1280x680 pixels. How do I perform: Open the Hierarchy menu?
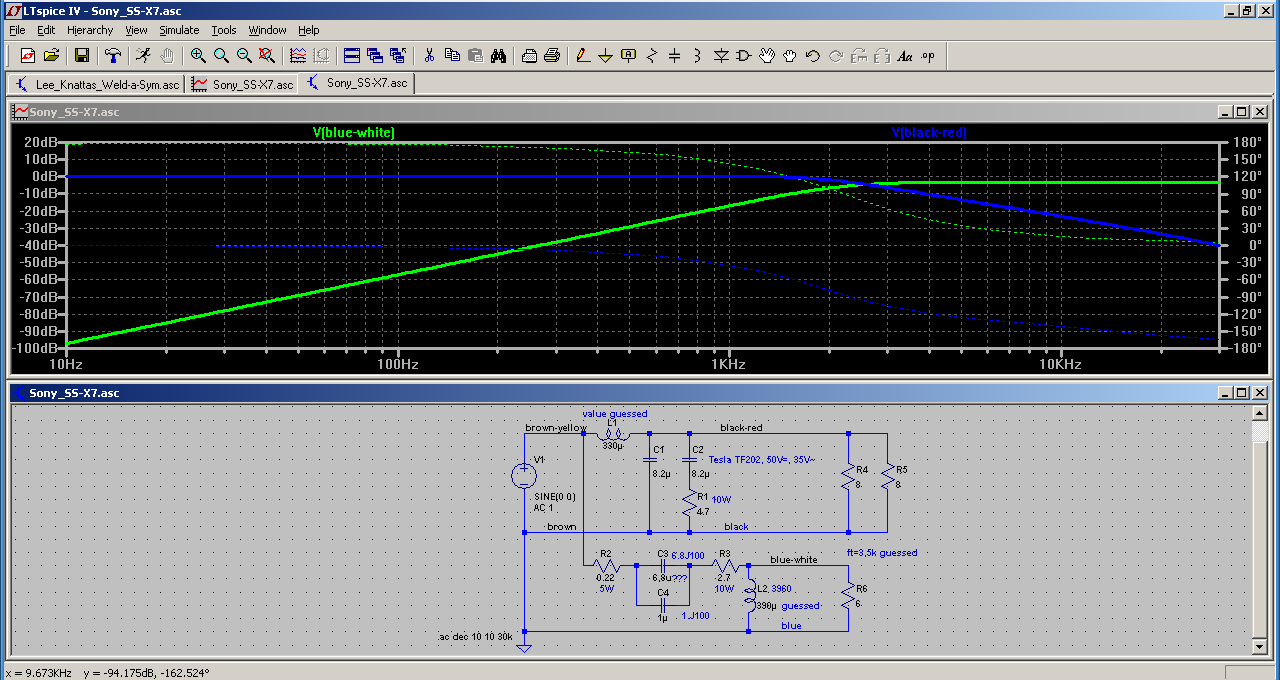click(90, 30)
